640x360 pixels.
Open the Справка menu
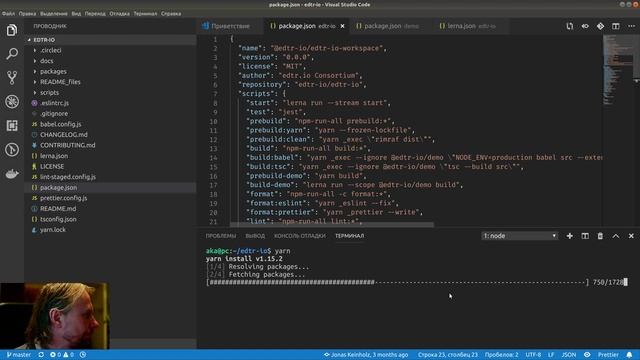point(171,13)
